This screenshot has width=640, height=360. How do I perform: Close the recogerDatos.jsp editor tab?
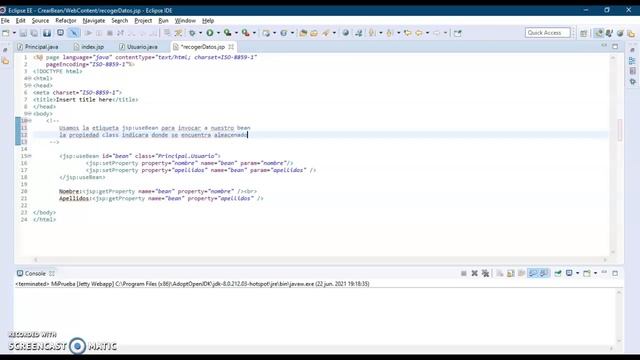click(x=231, y=47)
